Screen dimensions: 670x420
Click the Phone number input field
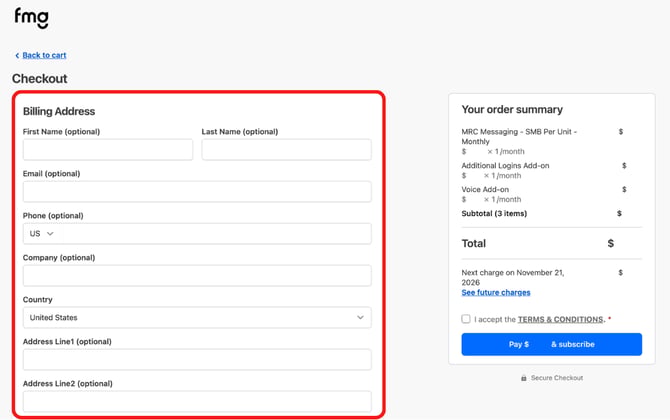tap(217, 234)
